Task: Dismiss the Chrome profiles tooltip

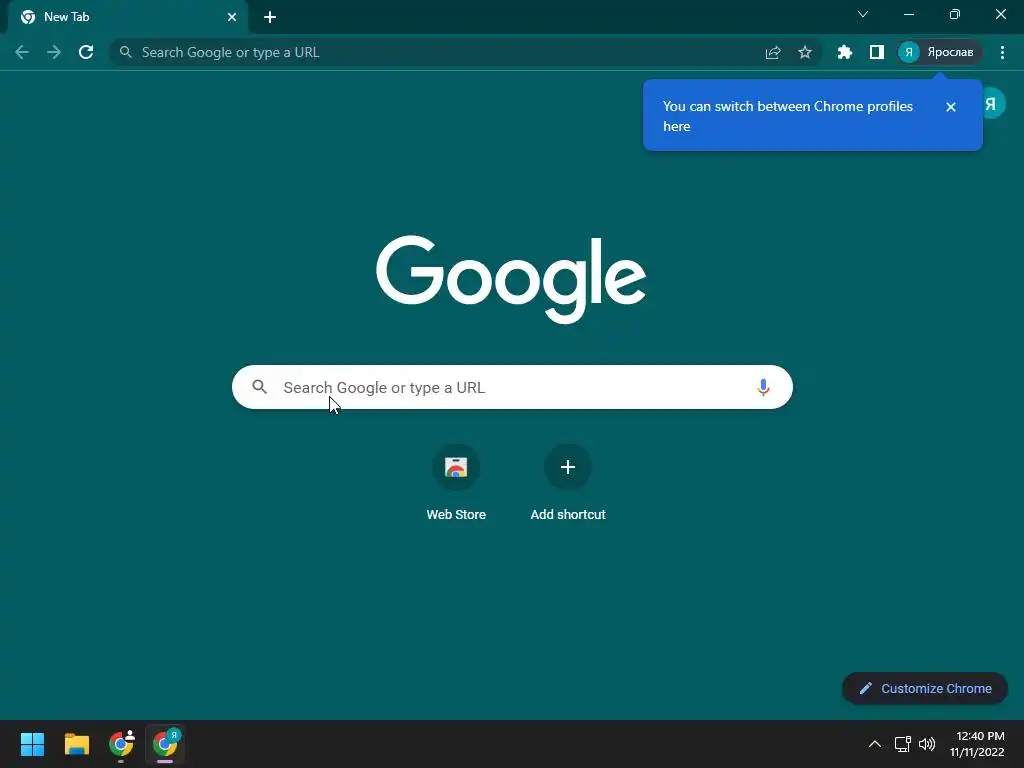Action: (x=951, y=107)
